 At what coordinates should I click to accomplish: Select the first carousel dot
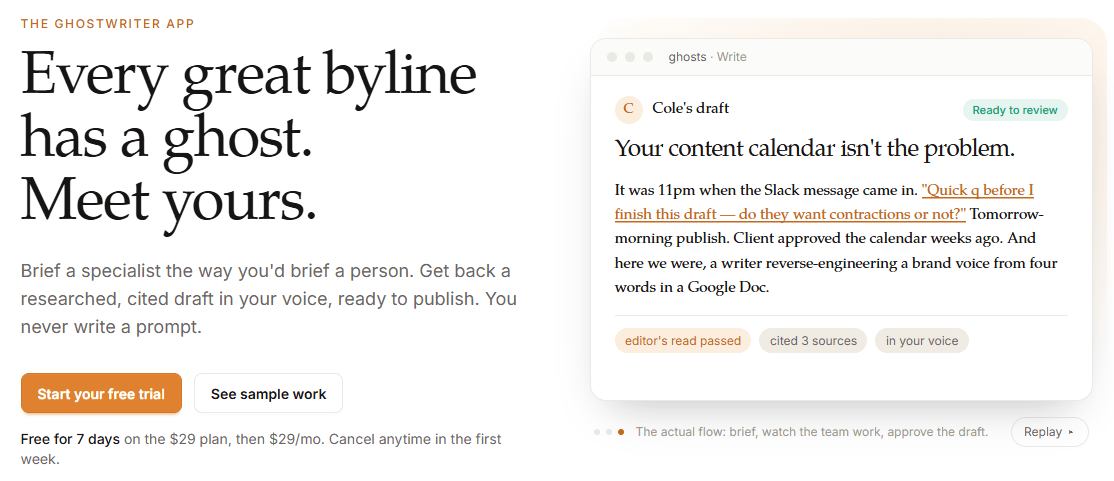pos(597,432)
